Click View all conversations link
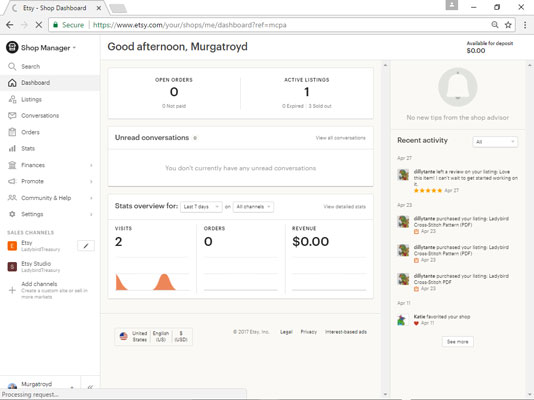This screenshot has width=534, height=400. point(341,138)
